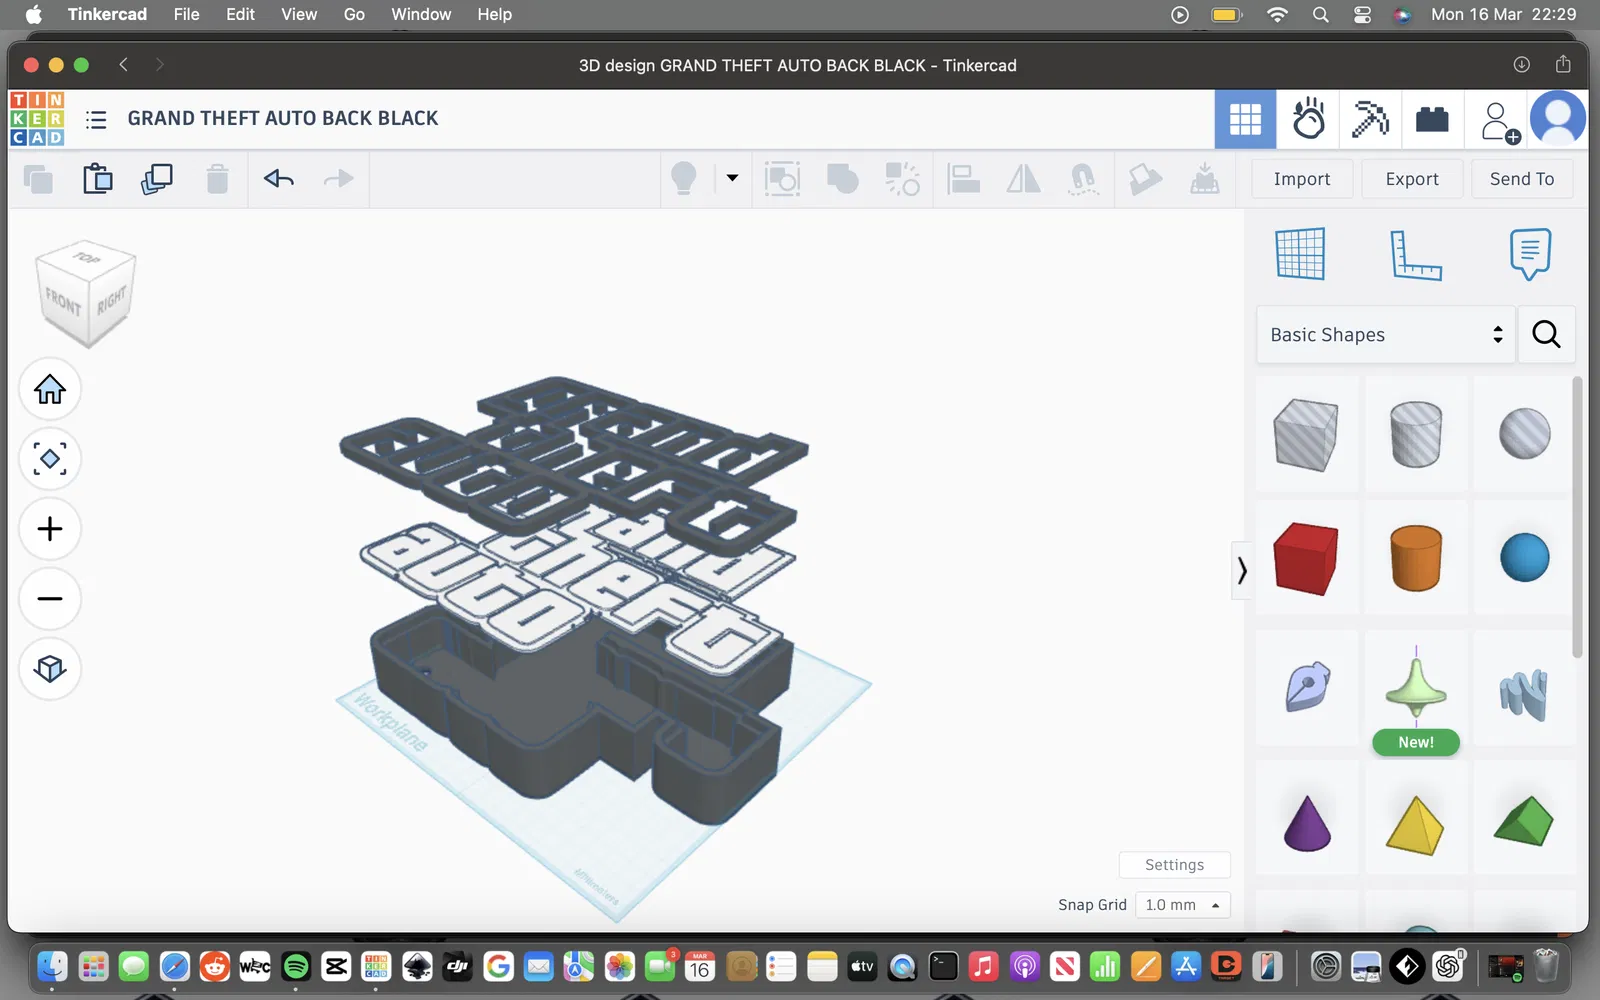The width and height of the screenshot is (1600, 1000).
Task: Switch to the 3D design grid view
Action: (x=1245, y=119)
